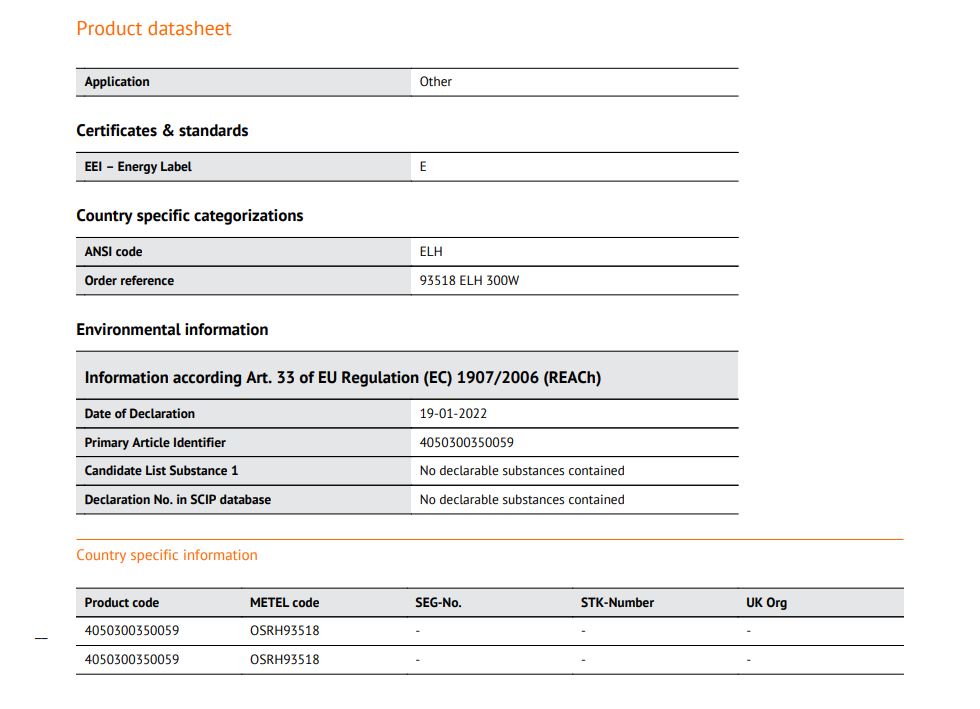The image size is (980, 709).
Task: Click the SCIP database declaration value
Action: click(522, 500)
